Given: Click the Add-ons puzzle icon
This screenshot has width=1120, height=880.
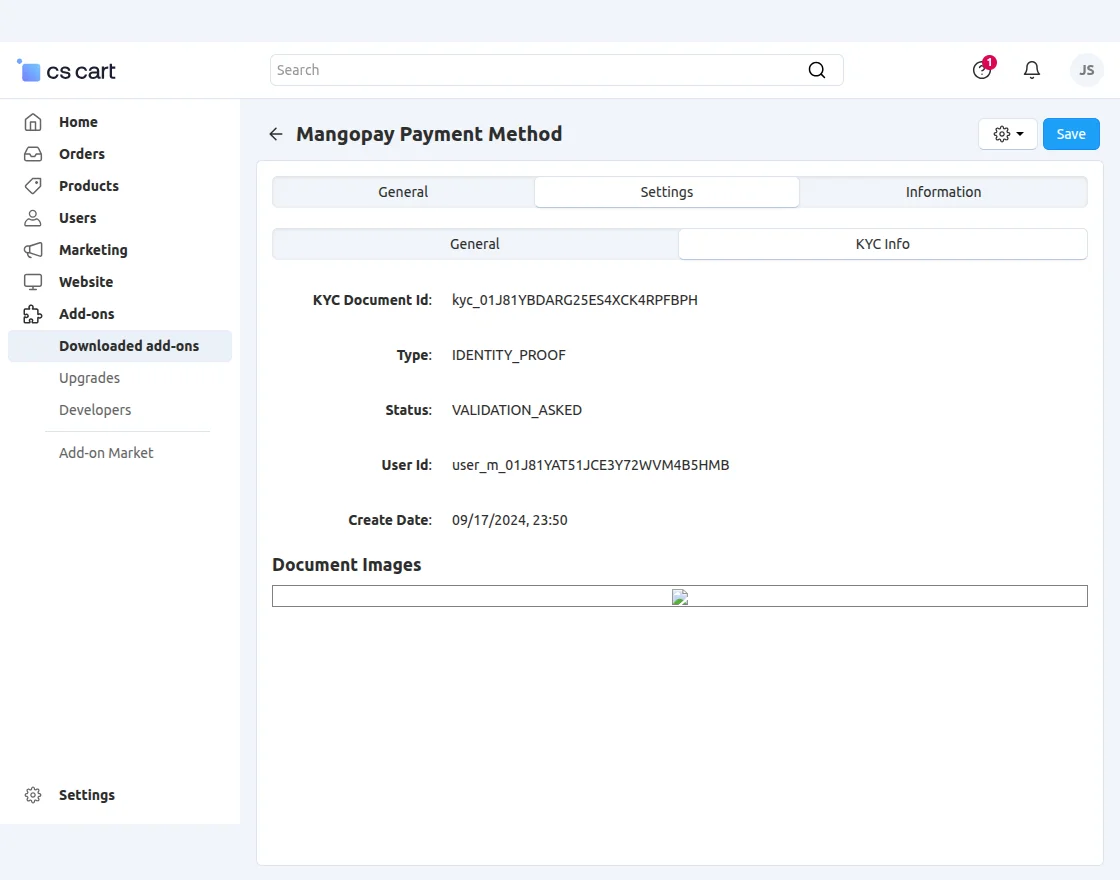Looking at the screenshot, I should 33,314.
